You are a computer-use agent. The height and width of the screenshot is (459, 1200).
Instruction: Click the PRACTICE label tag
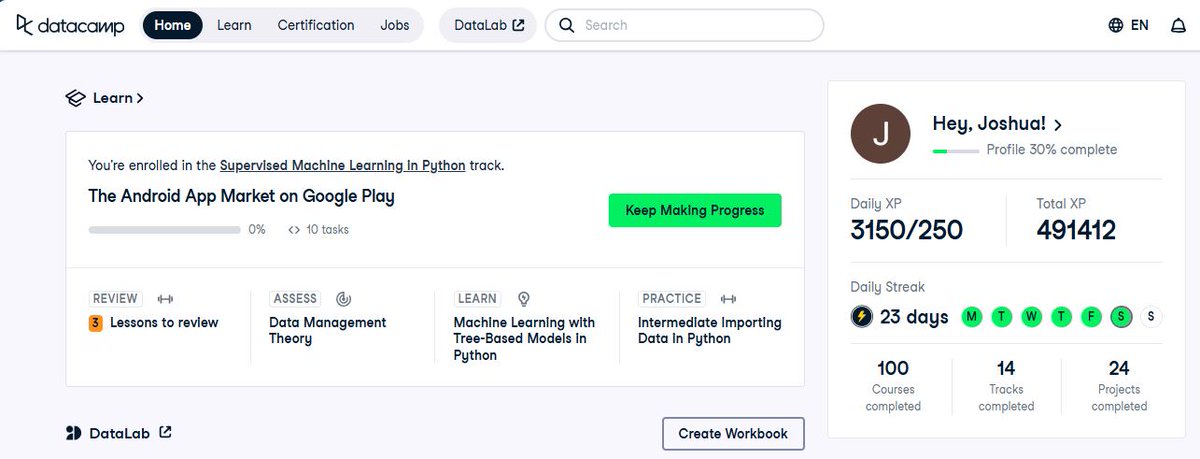pos(672,298)
